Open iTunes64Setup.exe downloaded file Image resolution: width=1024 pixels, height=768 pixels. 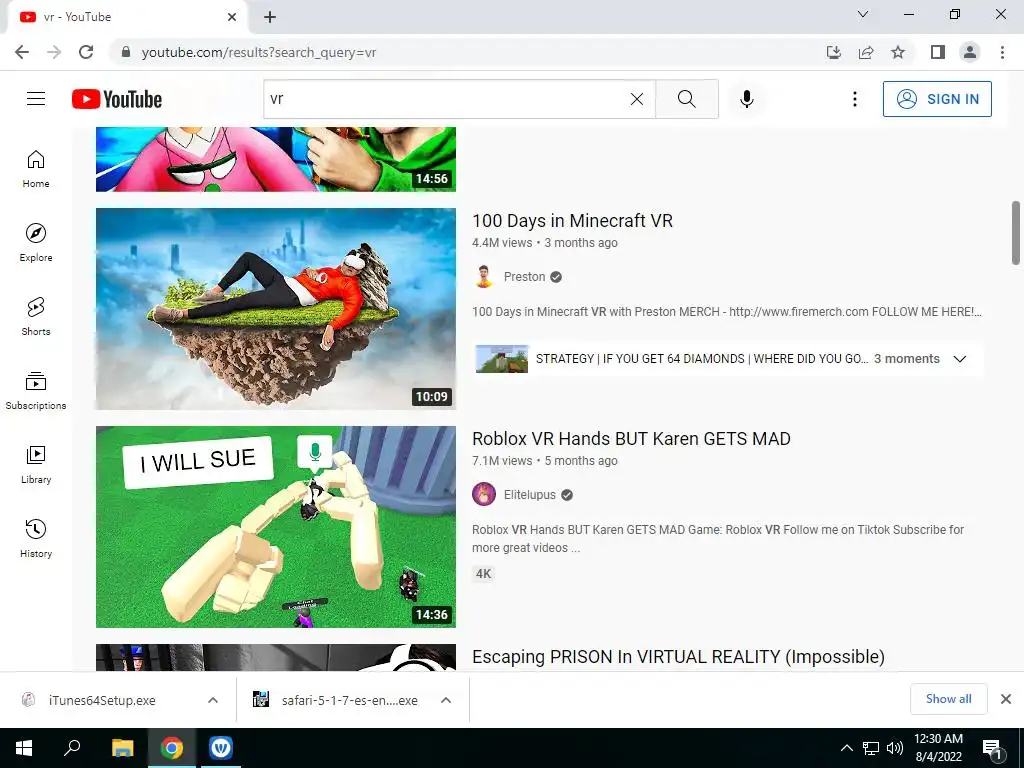click(102, 700)
